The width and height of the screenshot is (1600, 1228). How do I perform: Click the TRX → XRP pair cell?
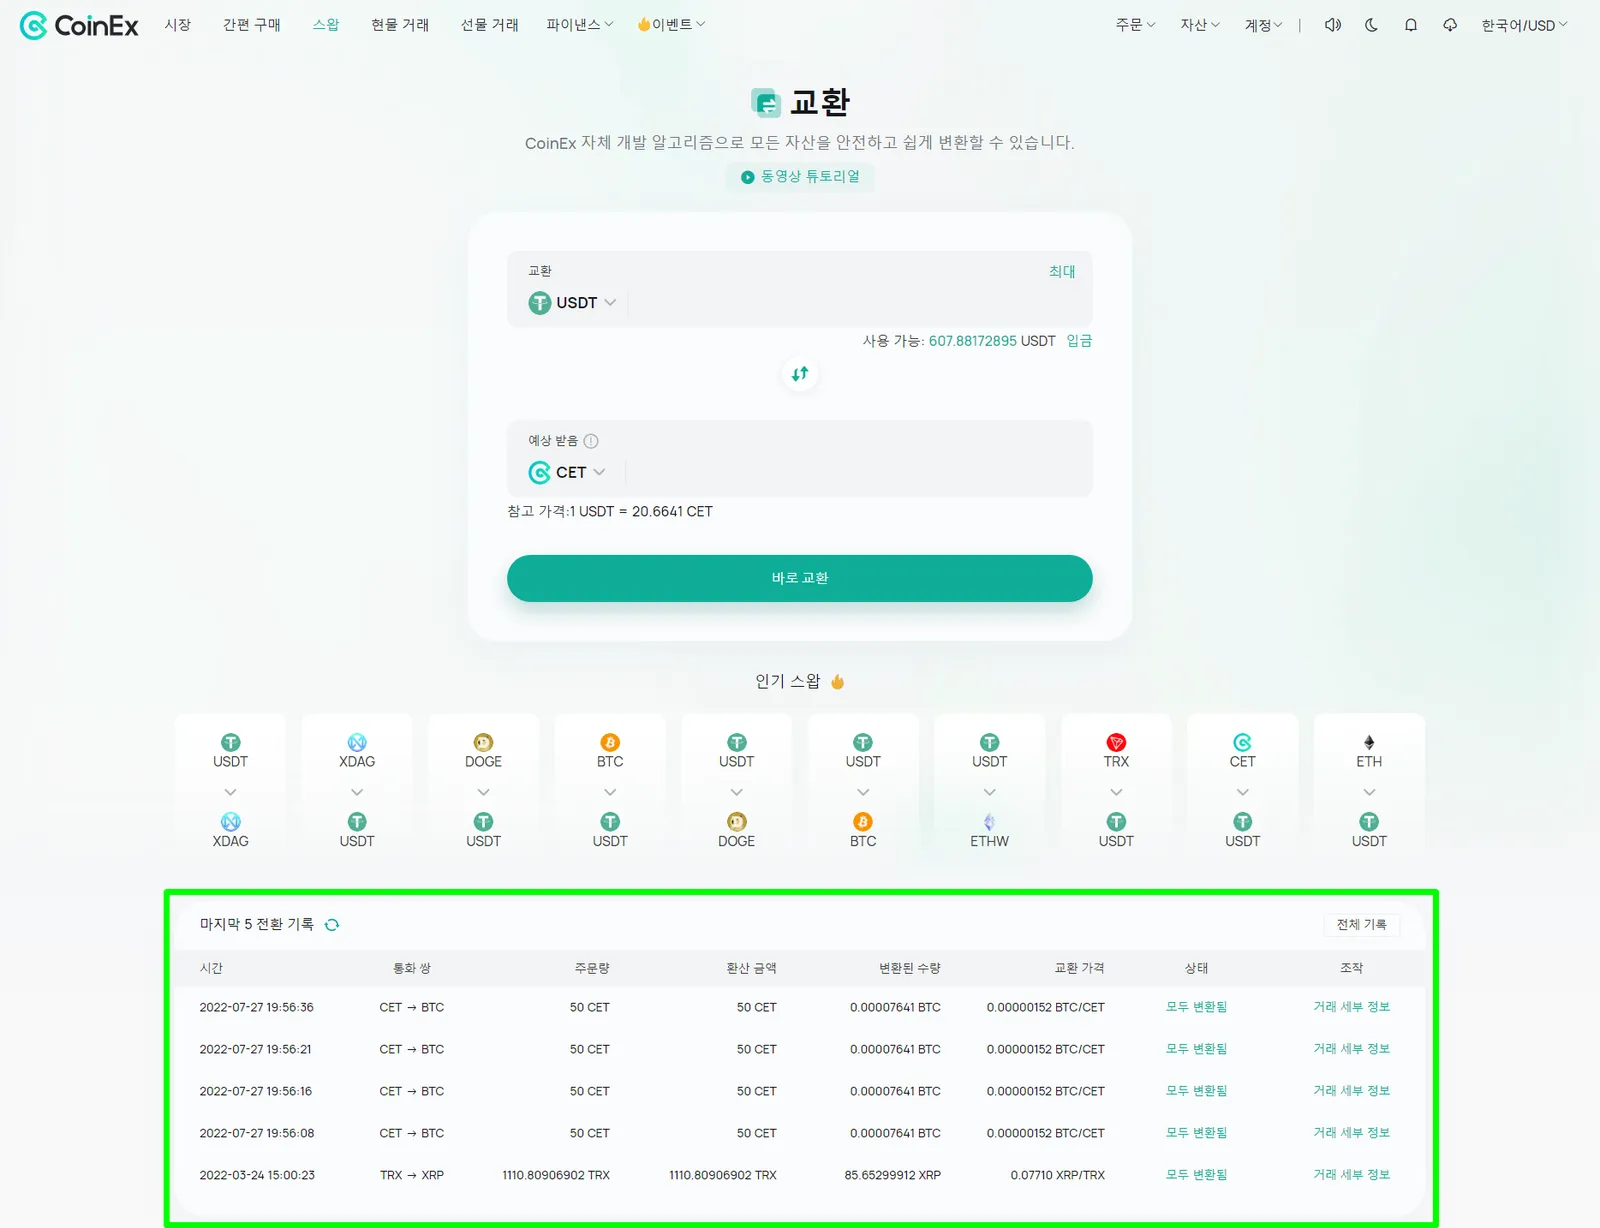pos(412,1176)
